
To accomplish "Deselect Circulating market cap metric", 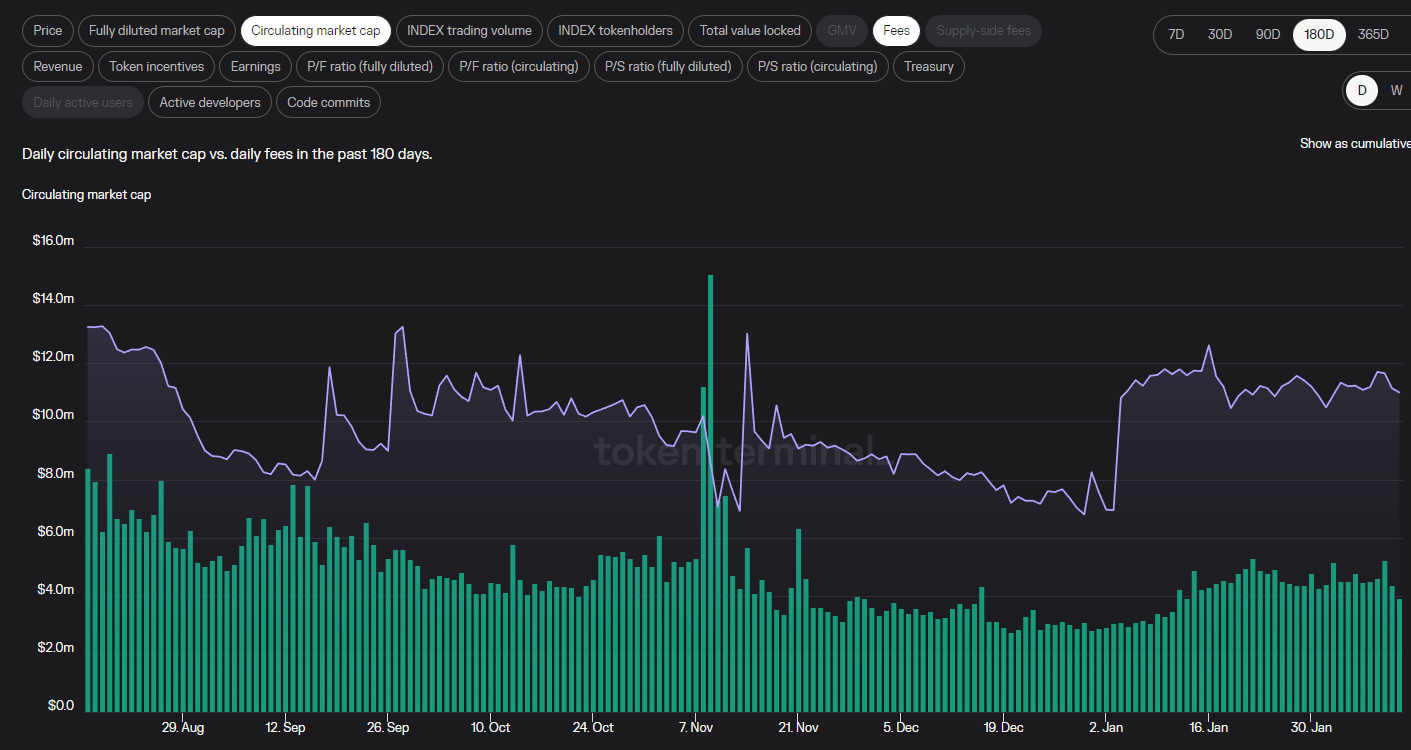I will [316, 31].
